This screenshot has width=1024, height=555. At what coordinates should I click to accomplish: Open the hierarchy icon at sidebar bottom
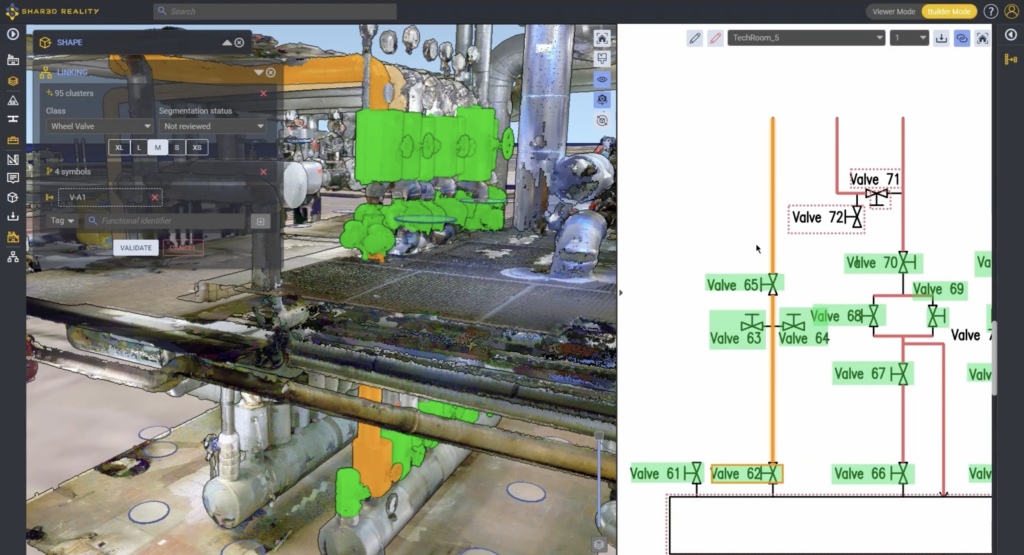[13, 257]
